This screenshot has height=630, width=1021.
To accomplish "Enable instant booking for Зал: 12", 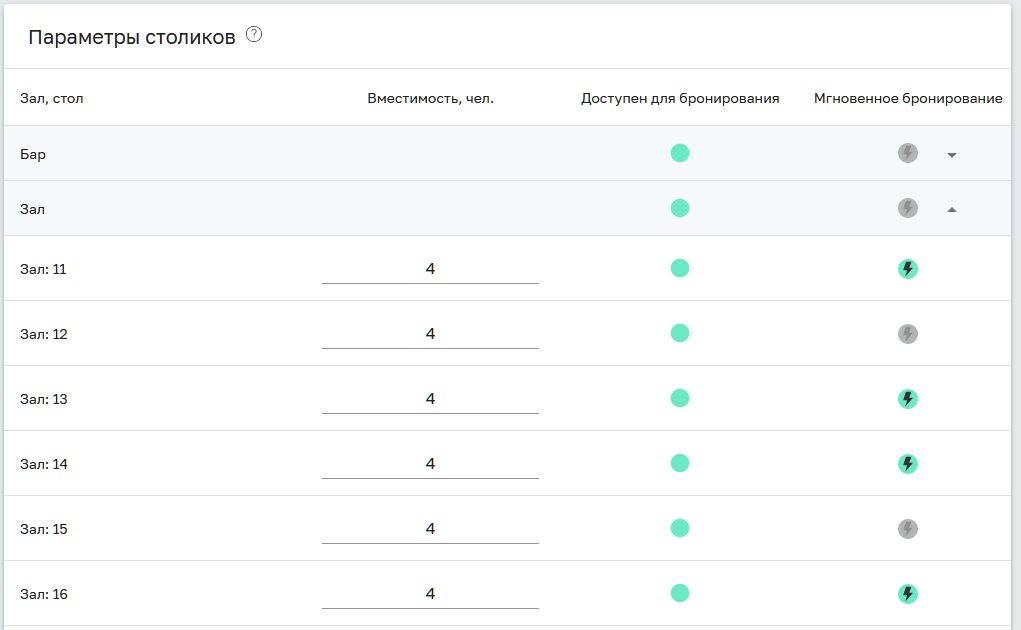I will point(907,334).
